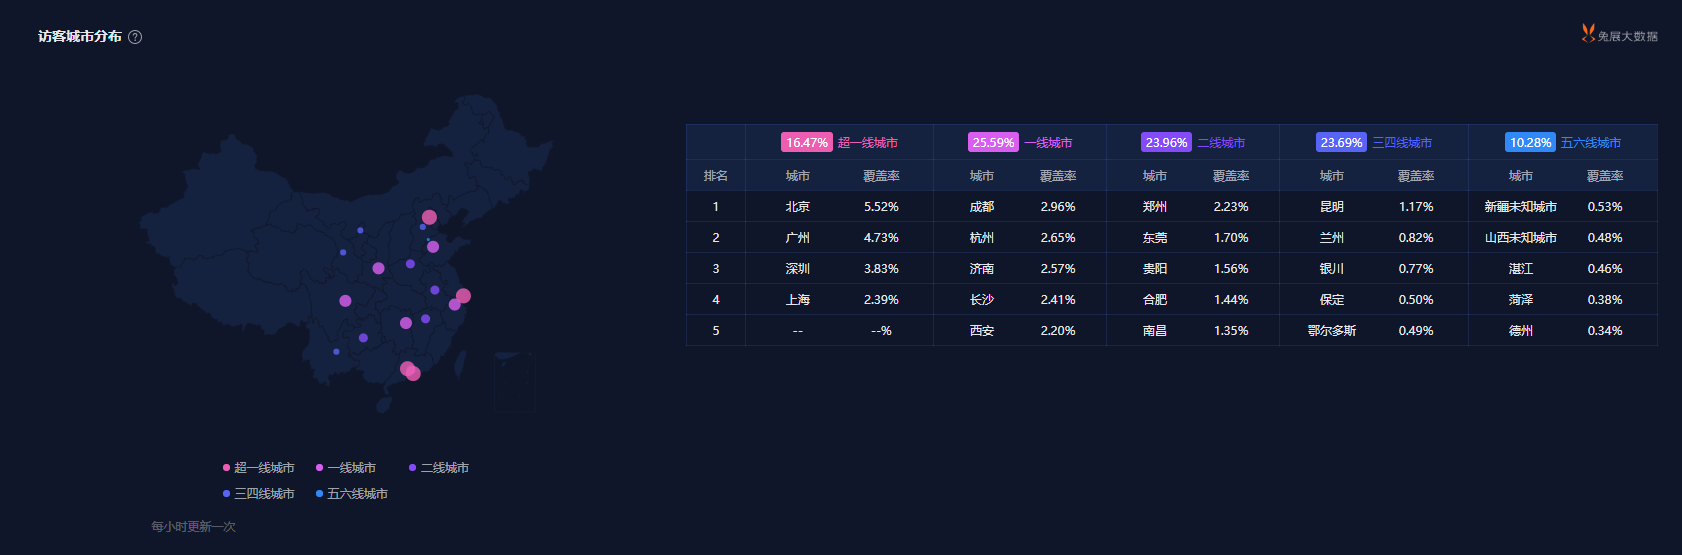Click the 鄂尔多斯 table entry
The height and width of the screenshot is (555, 1682).
1331,331
